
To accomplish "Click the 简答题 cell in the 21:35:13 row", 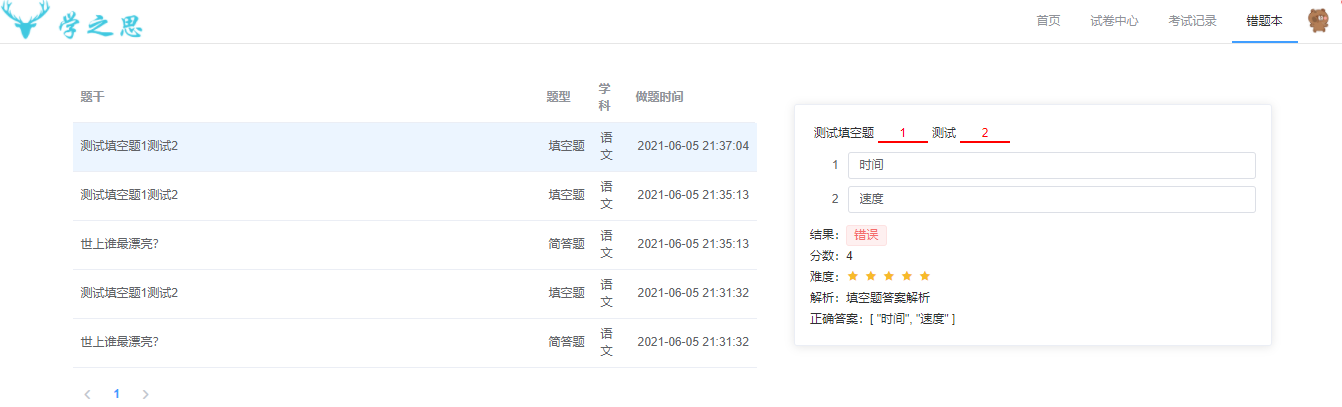I will [x=566, y=244].
